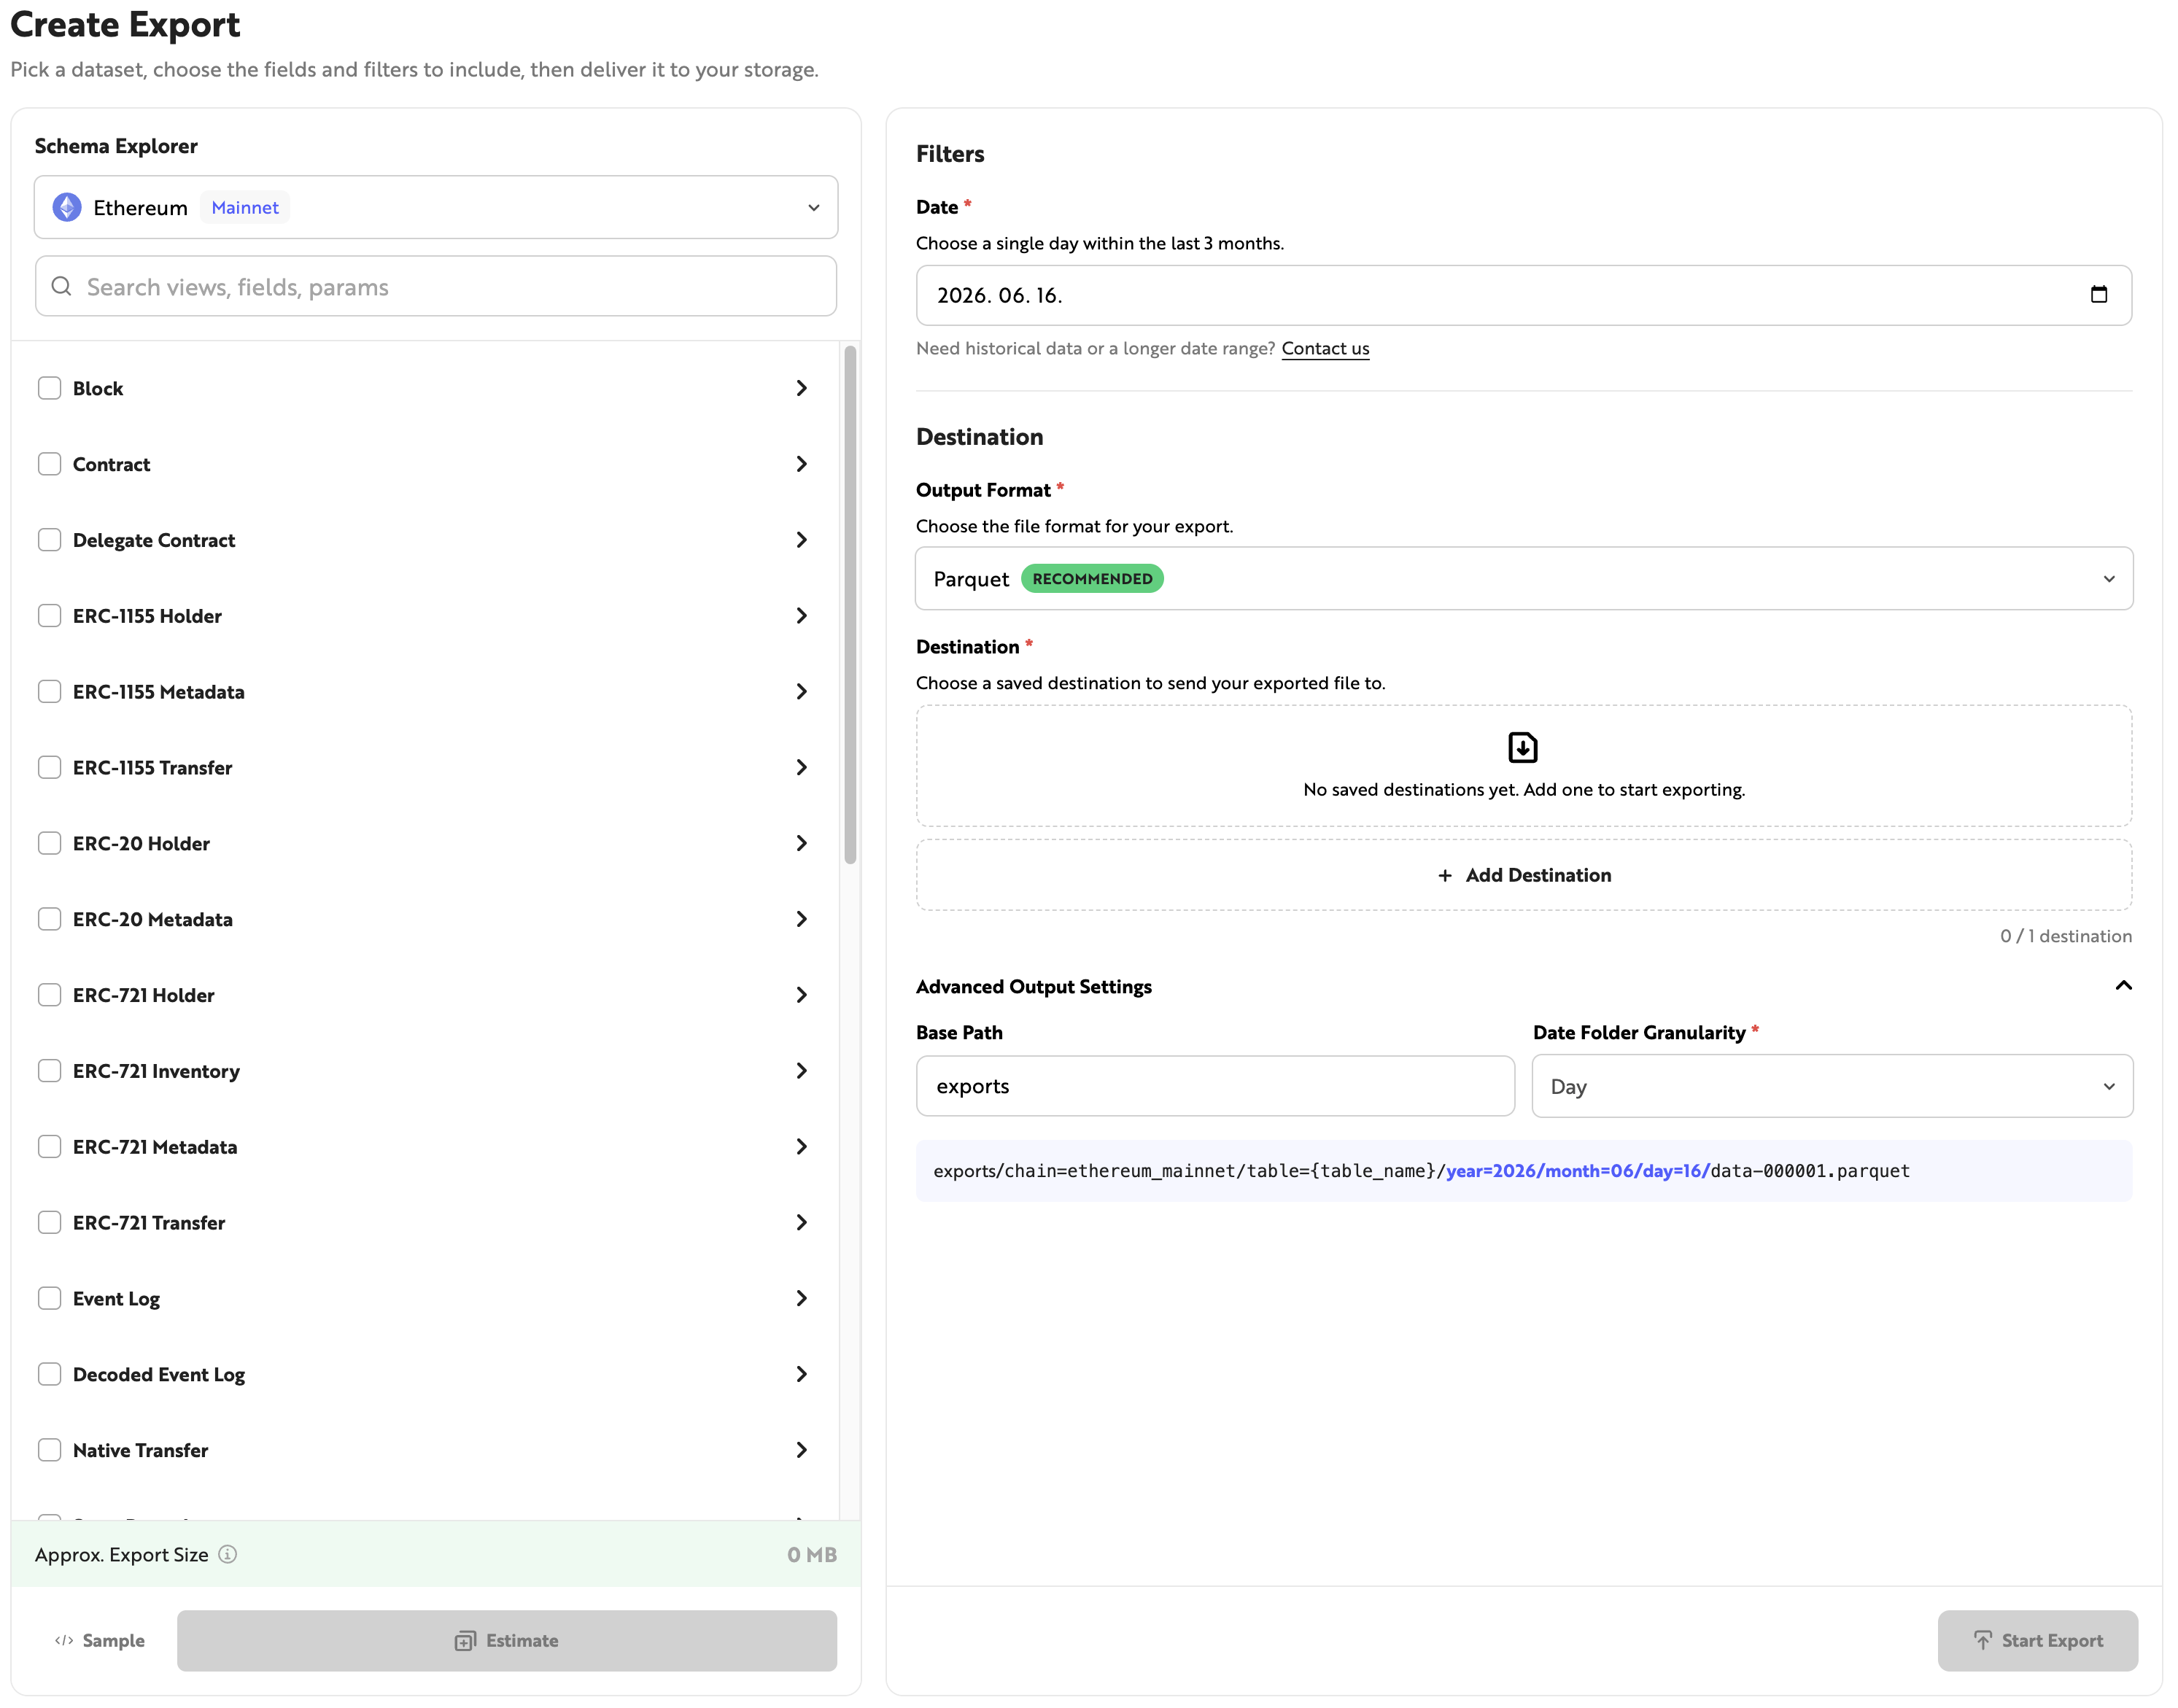The image size is (2178, 1708).
Task: Expand the ERC-721 Transfer chevron
Action: 801,1222
